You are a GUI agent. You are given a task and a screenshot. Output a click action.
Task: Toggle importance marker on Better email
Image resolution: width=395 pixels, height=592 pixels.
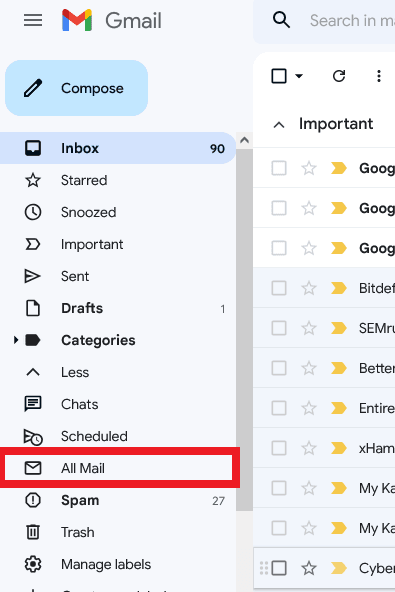click(x=338, y=368)
